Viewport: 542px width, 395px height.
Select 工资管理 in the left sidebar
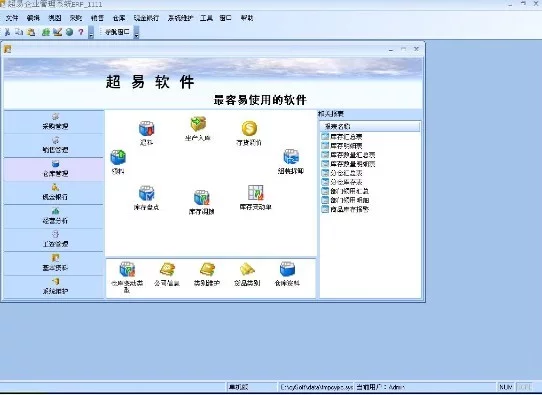pos(54,240)
